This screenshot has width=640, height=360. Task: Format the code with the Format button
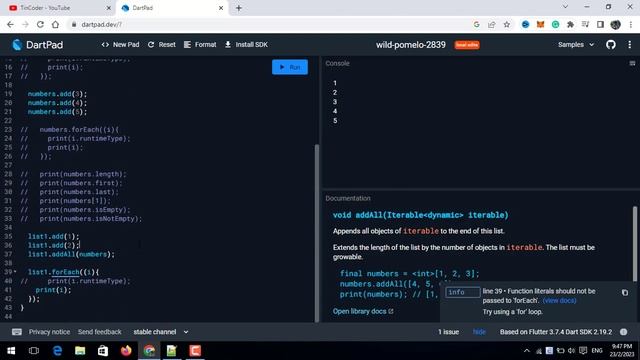pyautogui.click(x=200, y=44)
